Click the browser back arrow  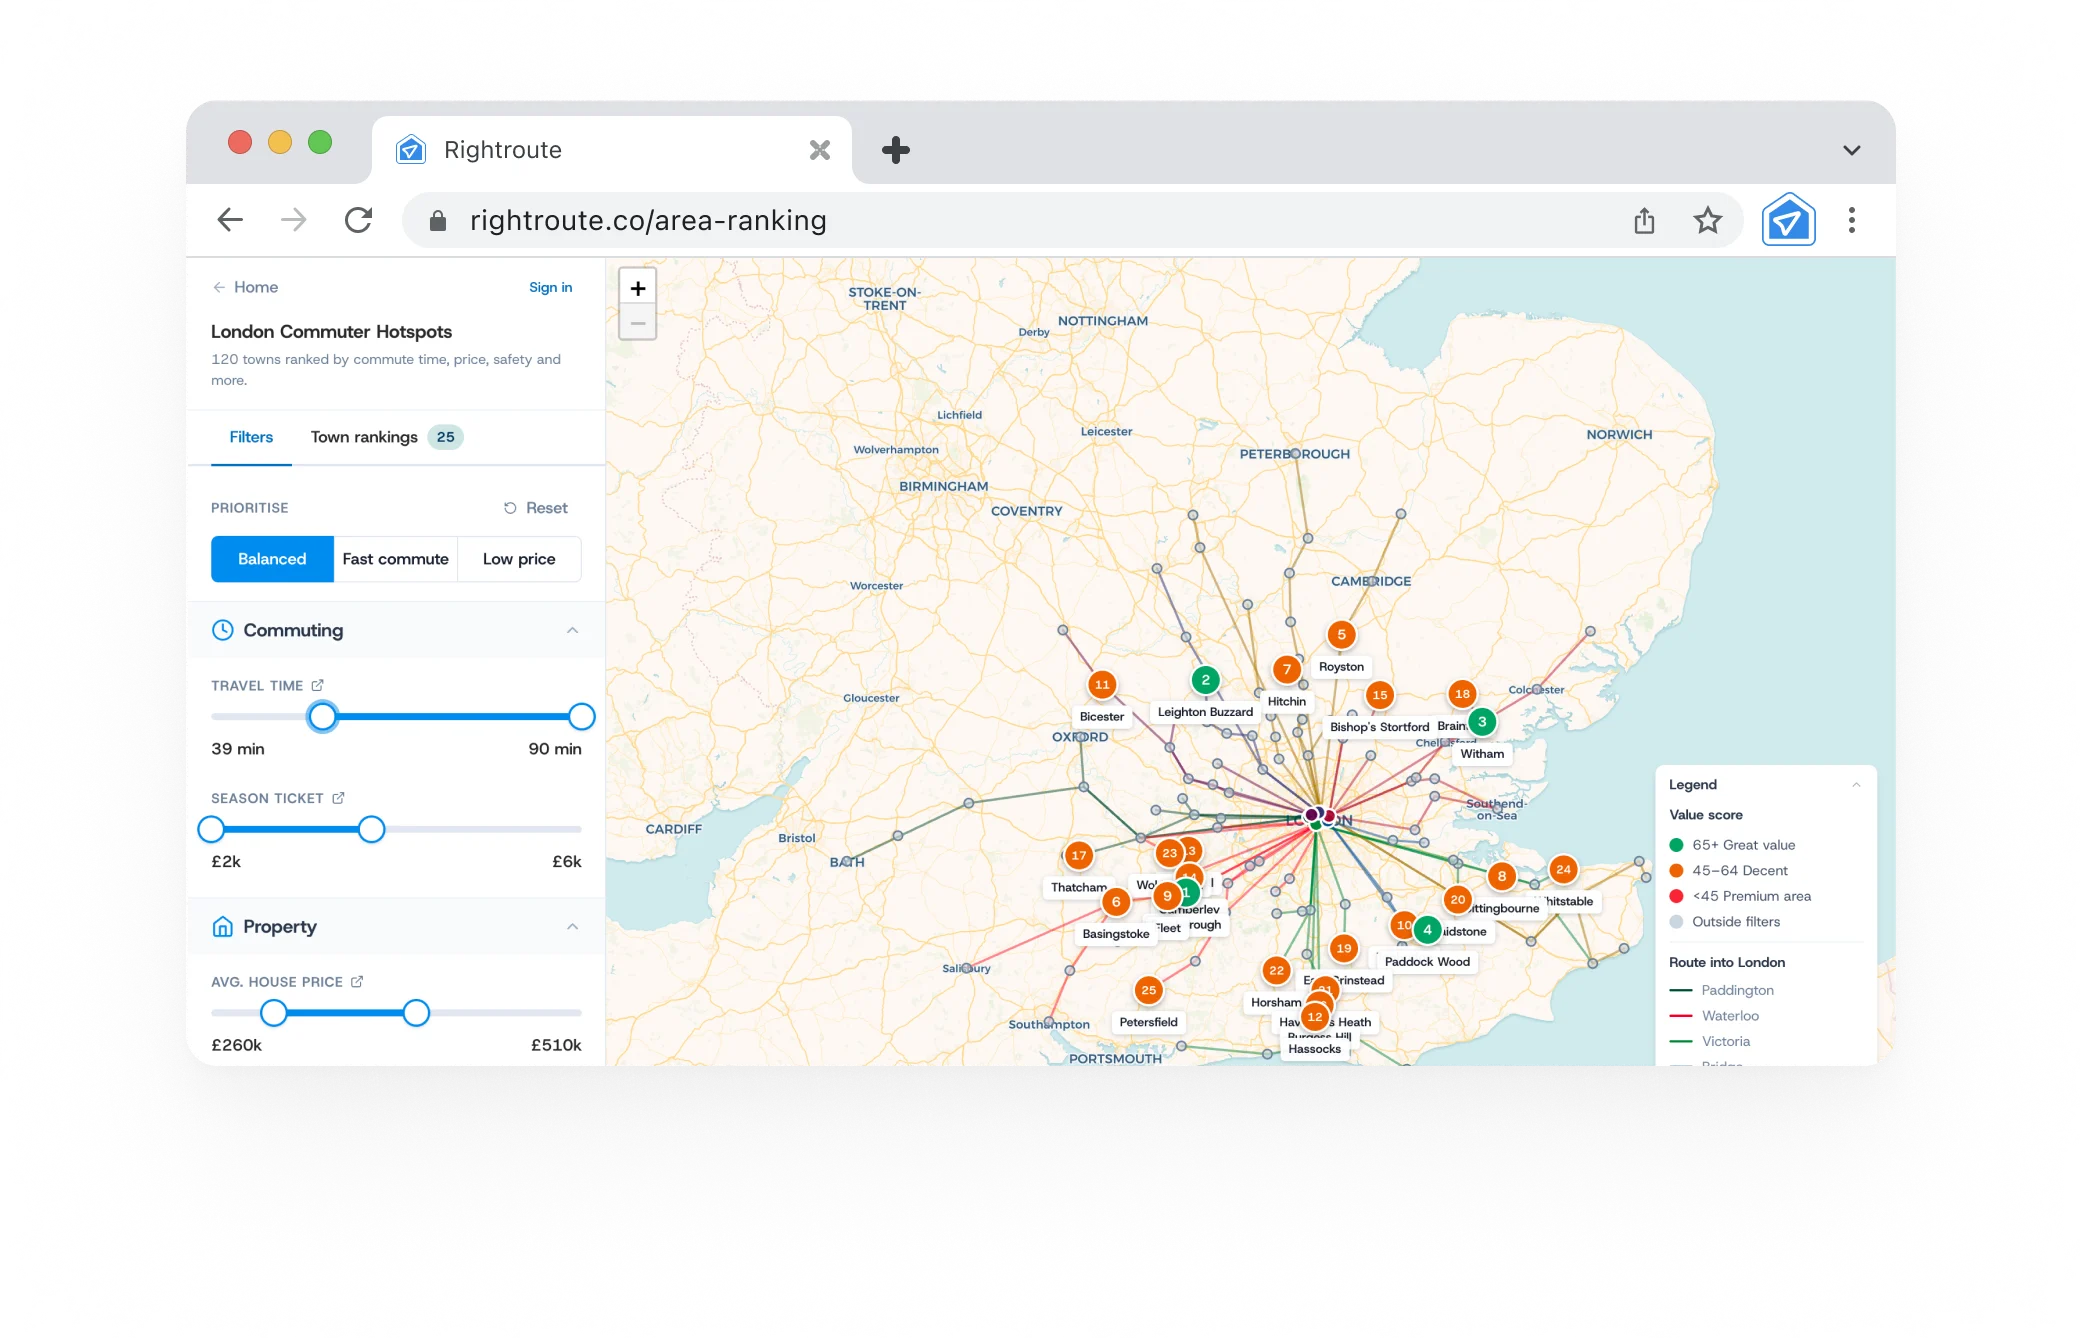230,220
